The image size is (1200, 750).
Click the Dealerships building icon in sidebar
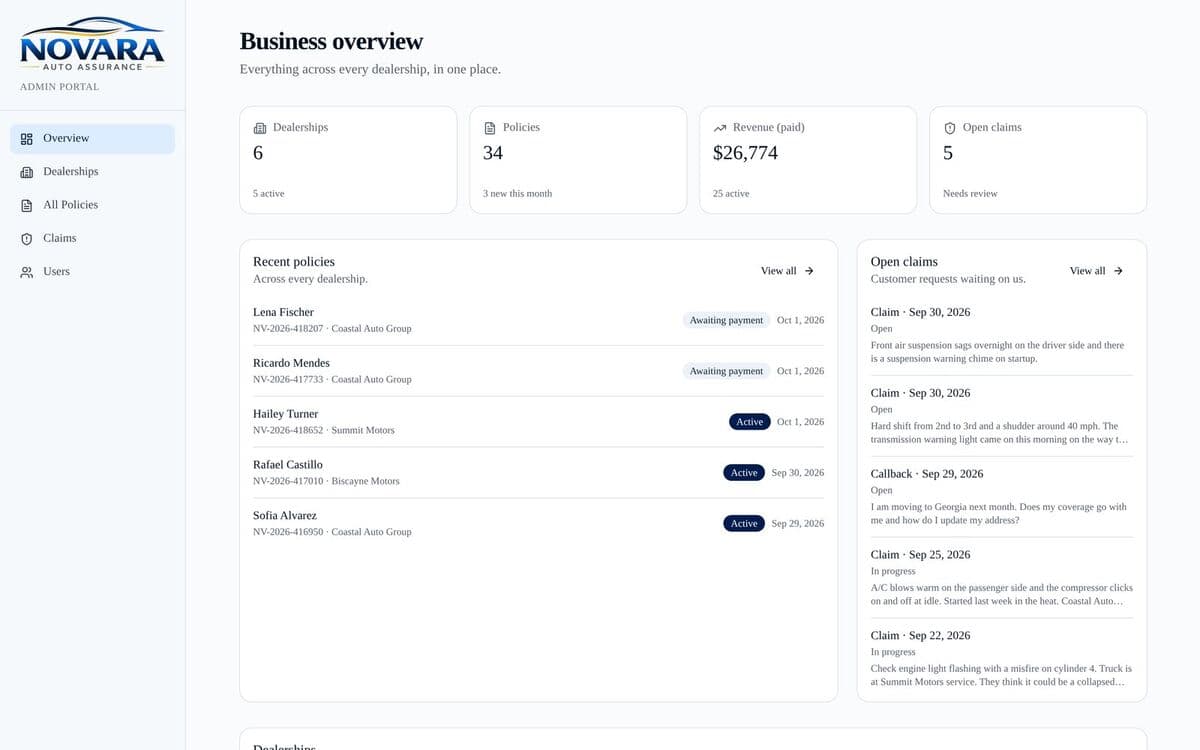[27, 172]
